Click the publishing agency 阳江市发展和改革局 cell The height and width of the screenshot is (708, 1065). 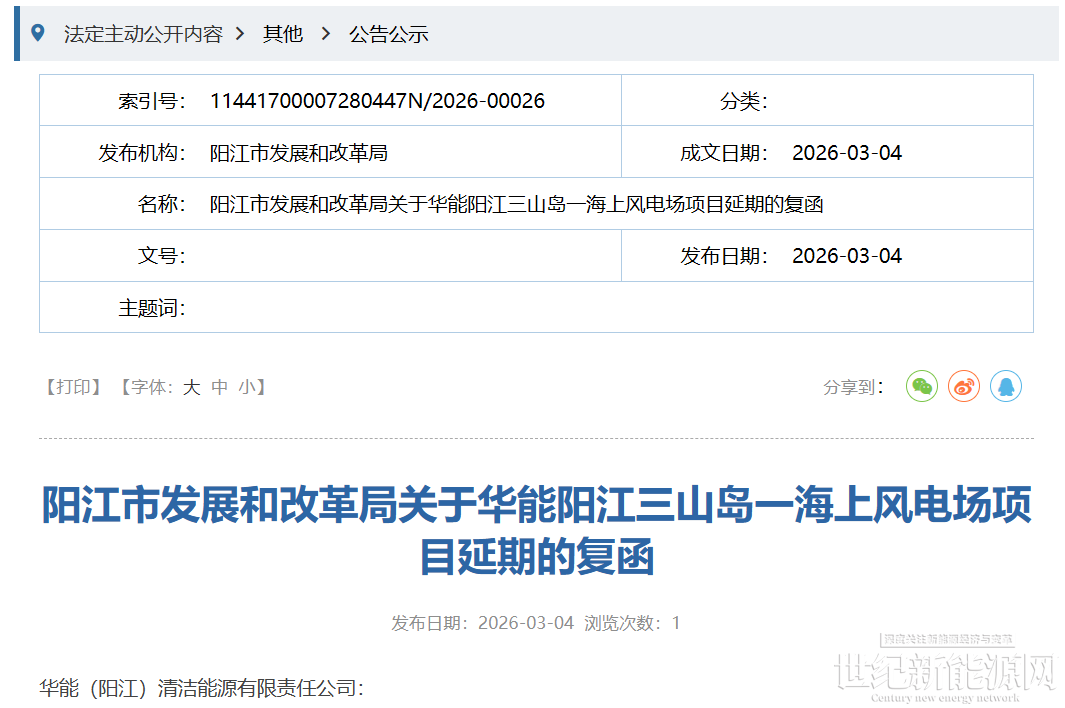pyautogui.click(x=298, y=153)
